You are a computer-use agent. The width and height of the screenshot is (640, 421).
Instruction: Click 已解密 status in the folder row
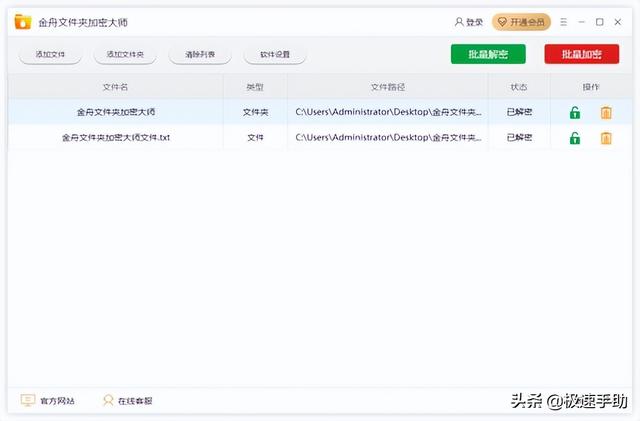tap(519, 112)
